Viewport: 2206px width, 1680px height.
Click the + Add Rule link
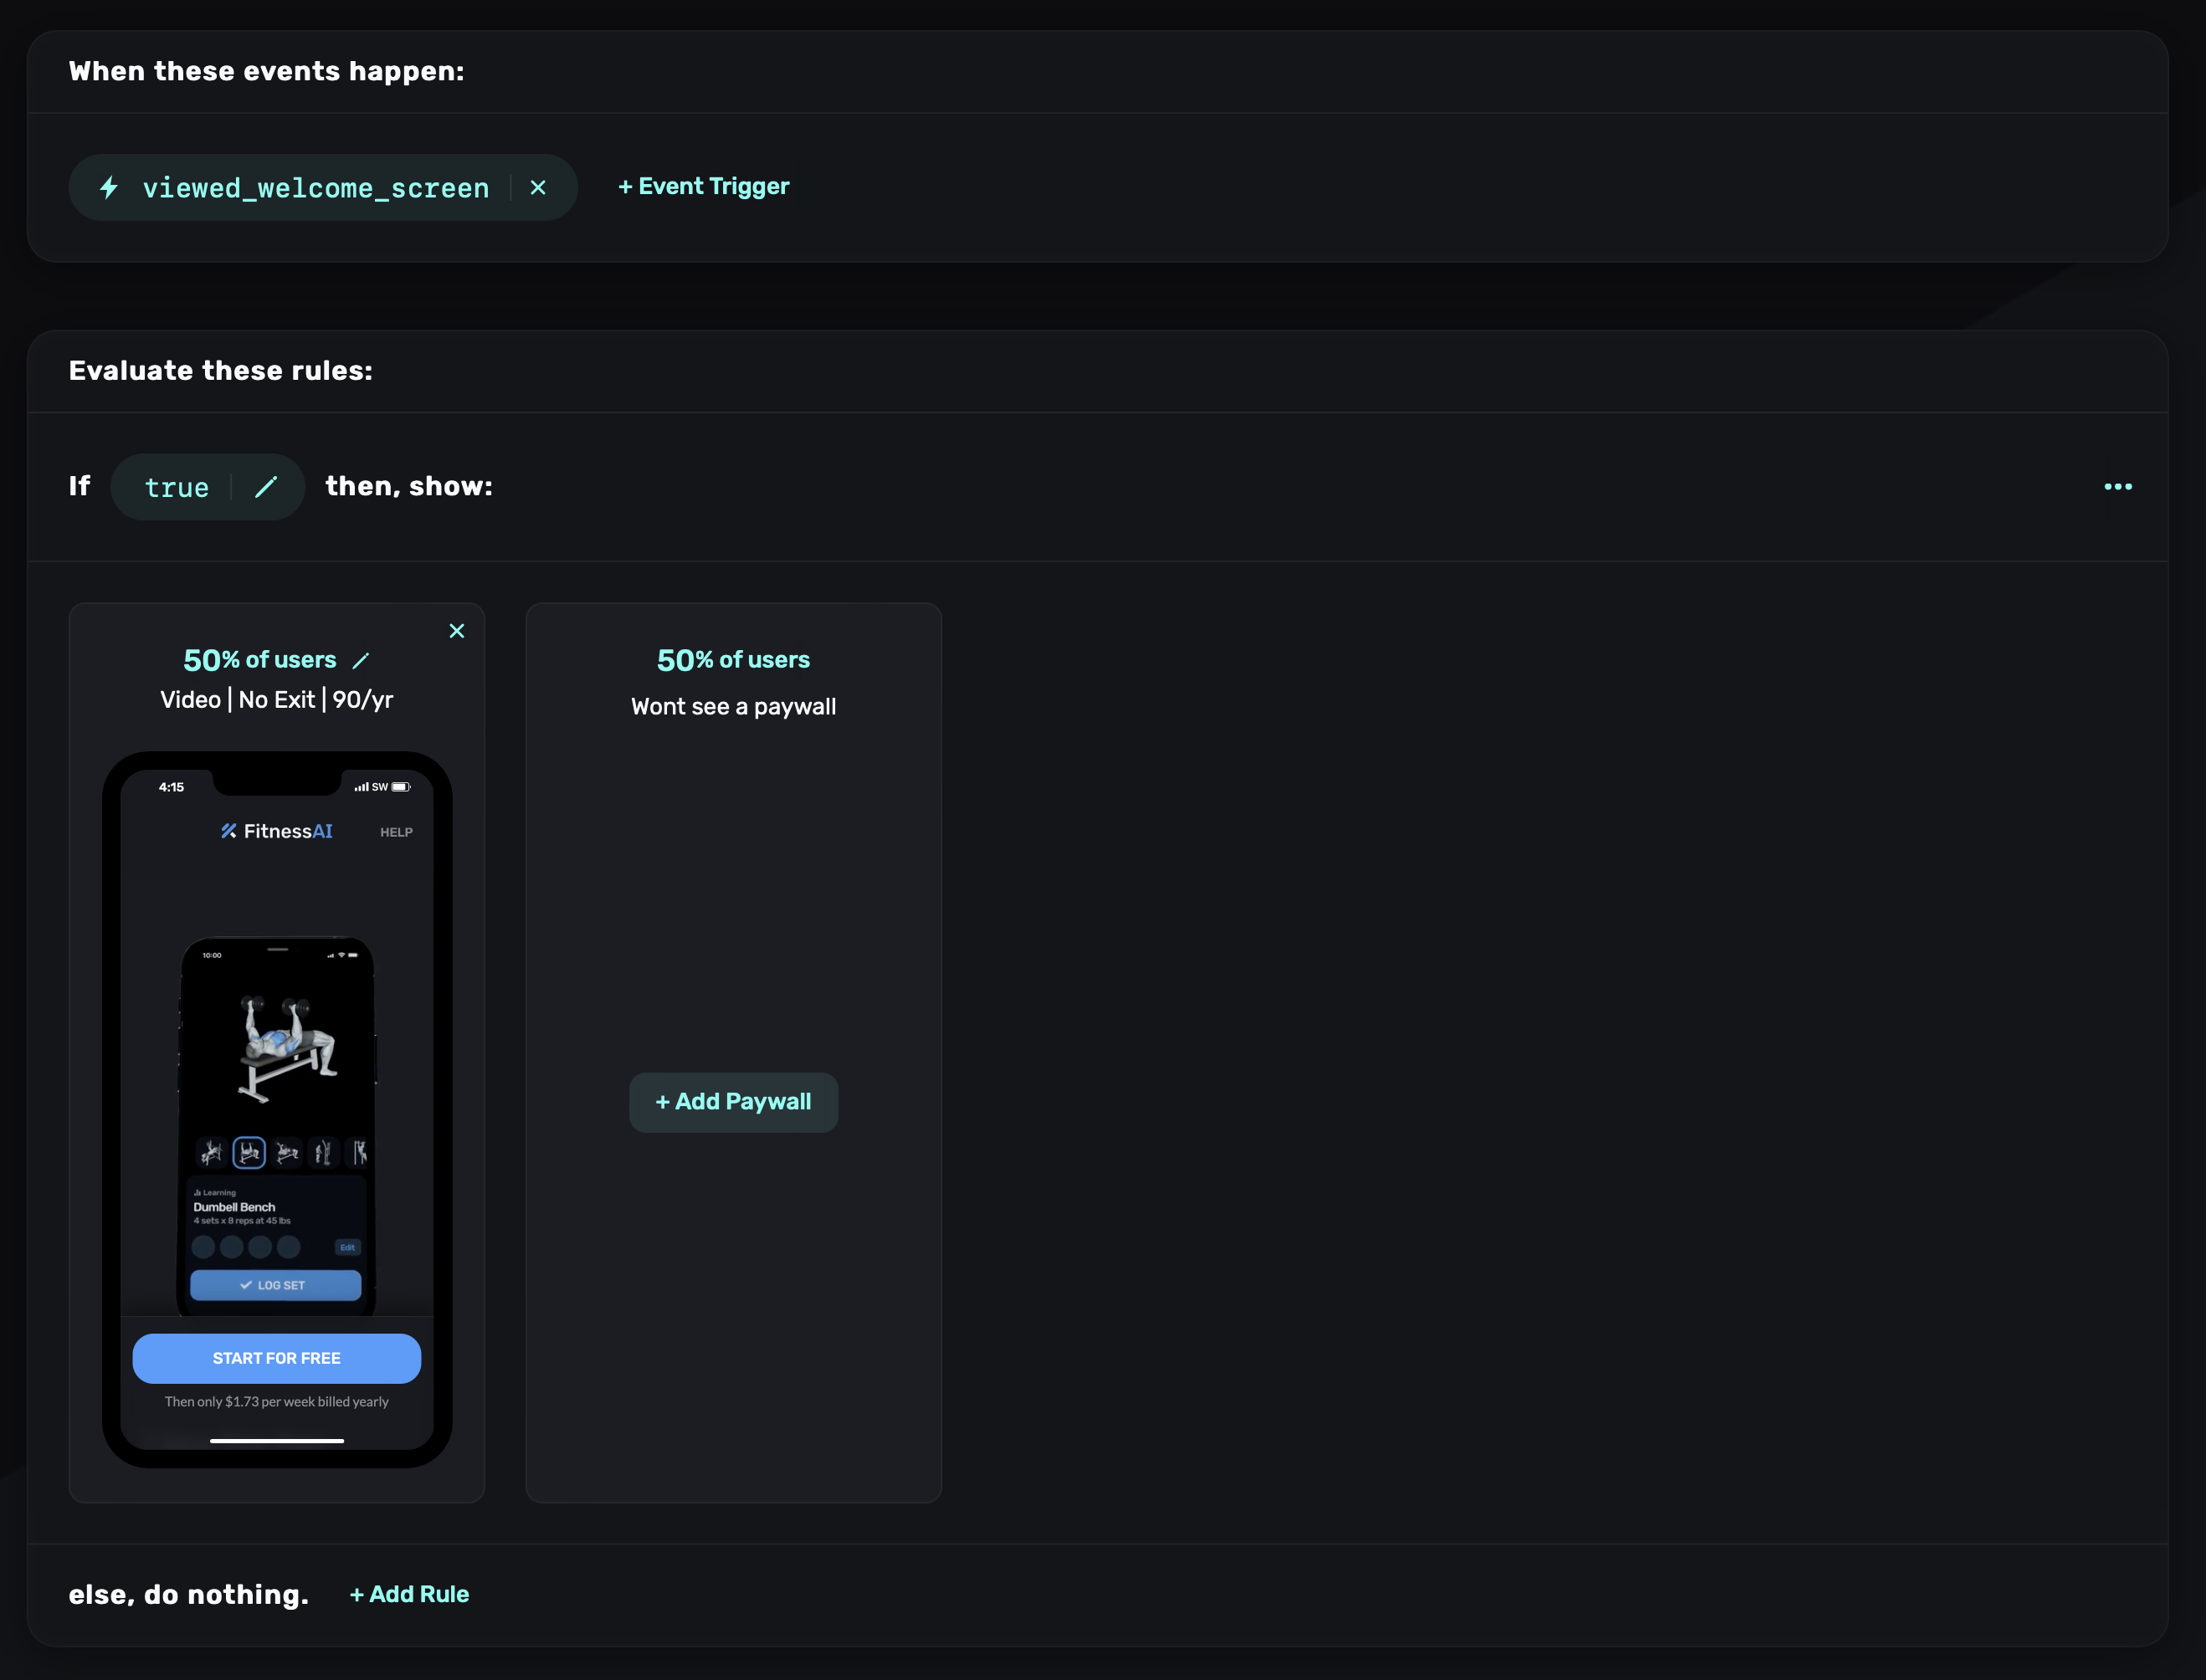tap(409, 1594)
